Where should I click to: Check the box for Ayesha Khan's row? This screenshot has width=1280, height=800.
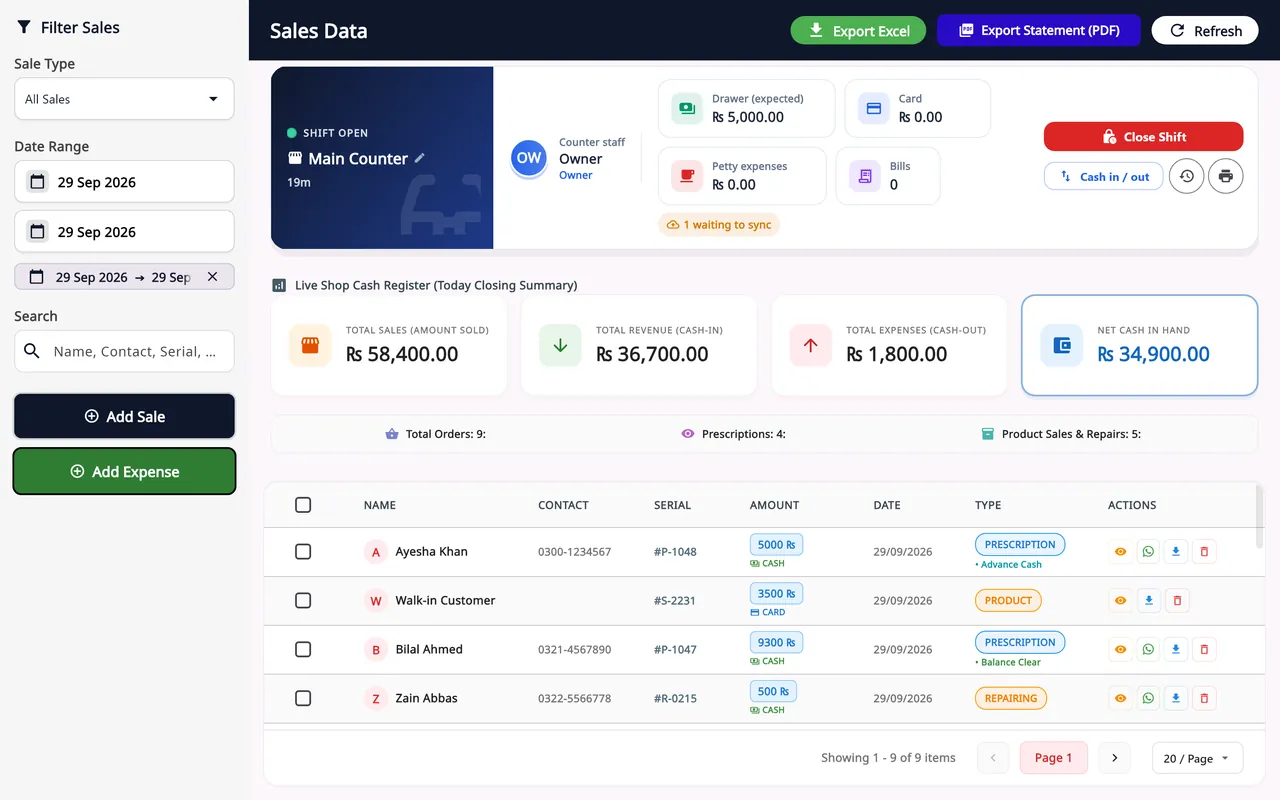coord(303,551)
